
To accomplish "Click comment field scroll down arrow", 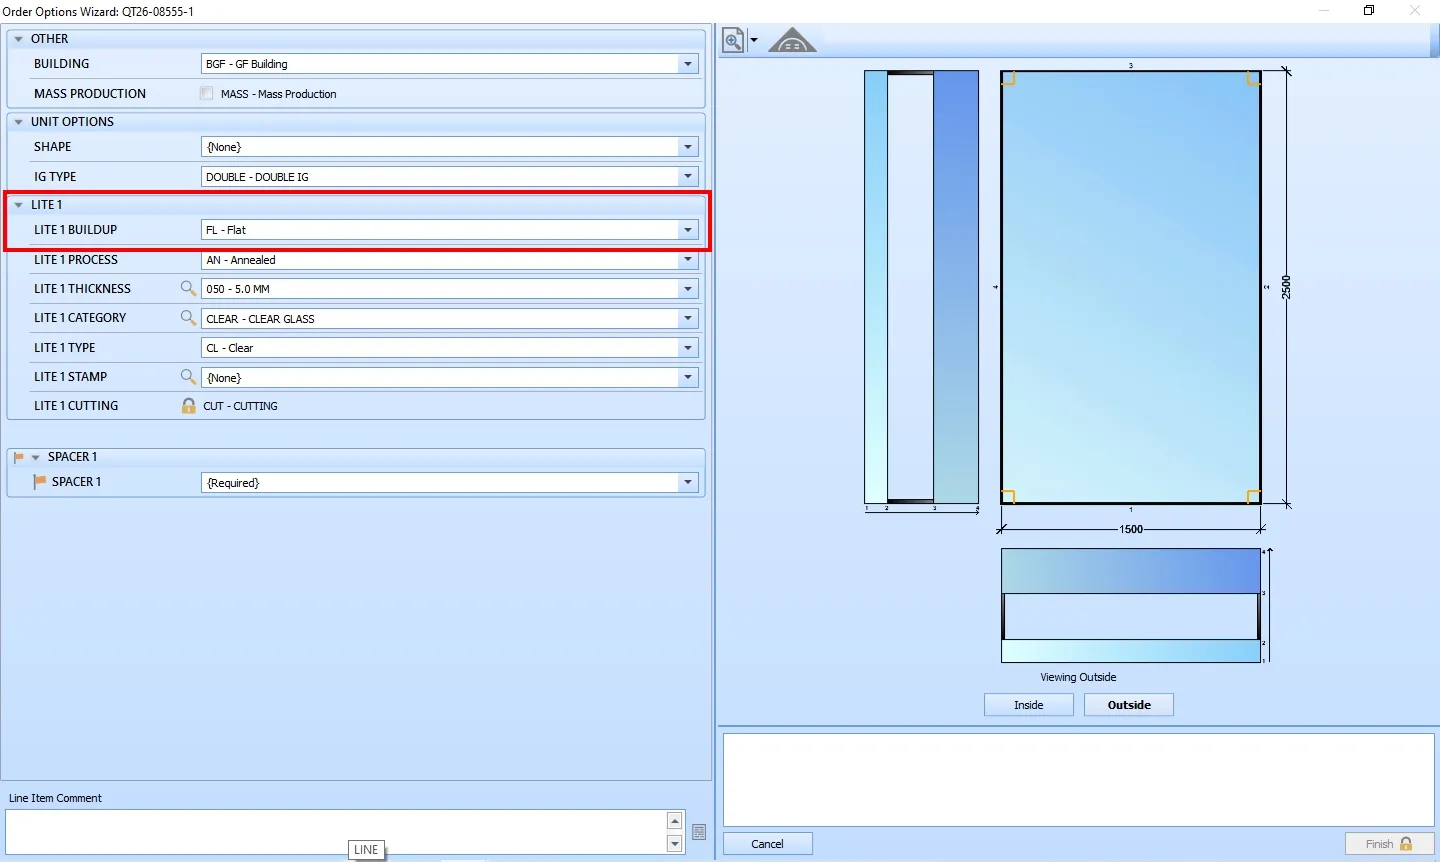I will 675,844.
